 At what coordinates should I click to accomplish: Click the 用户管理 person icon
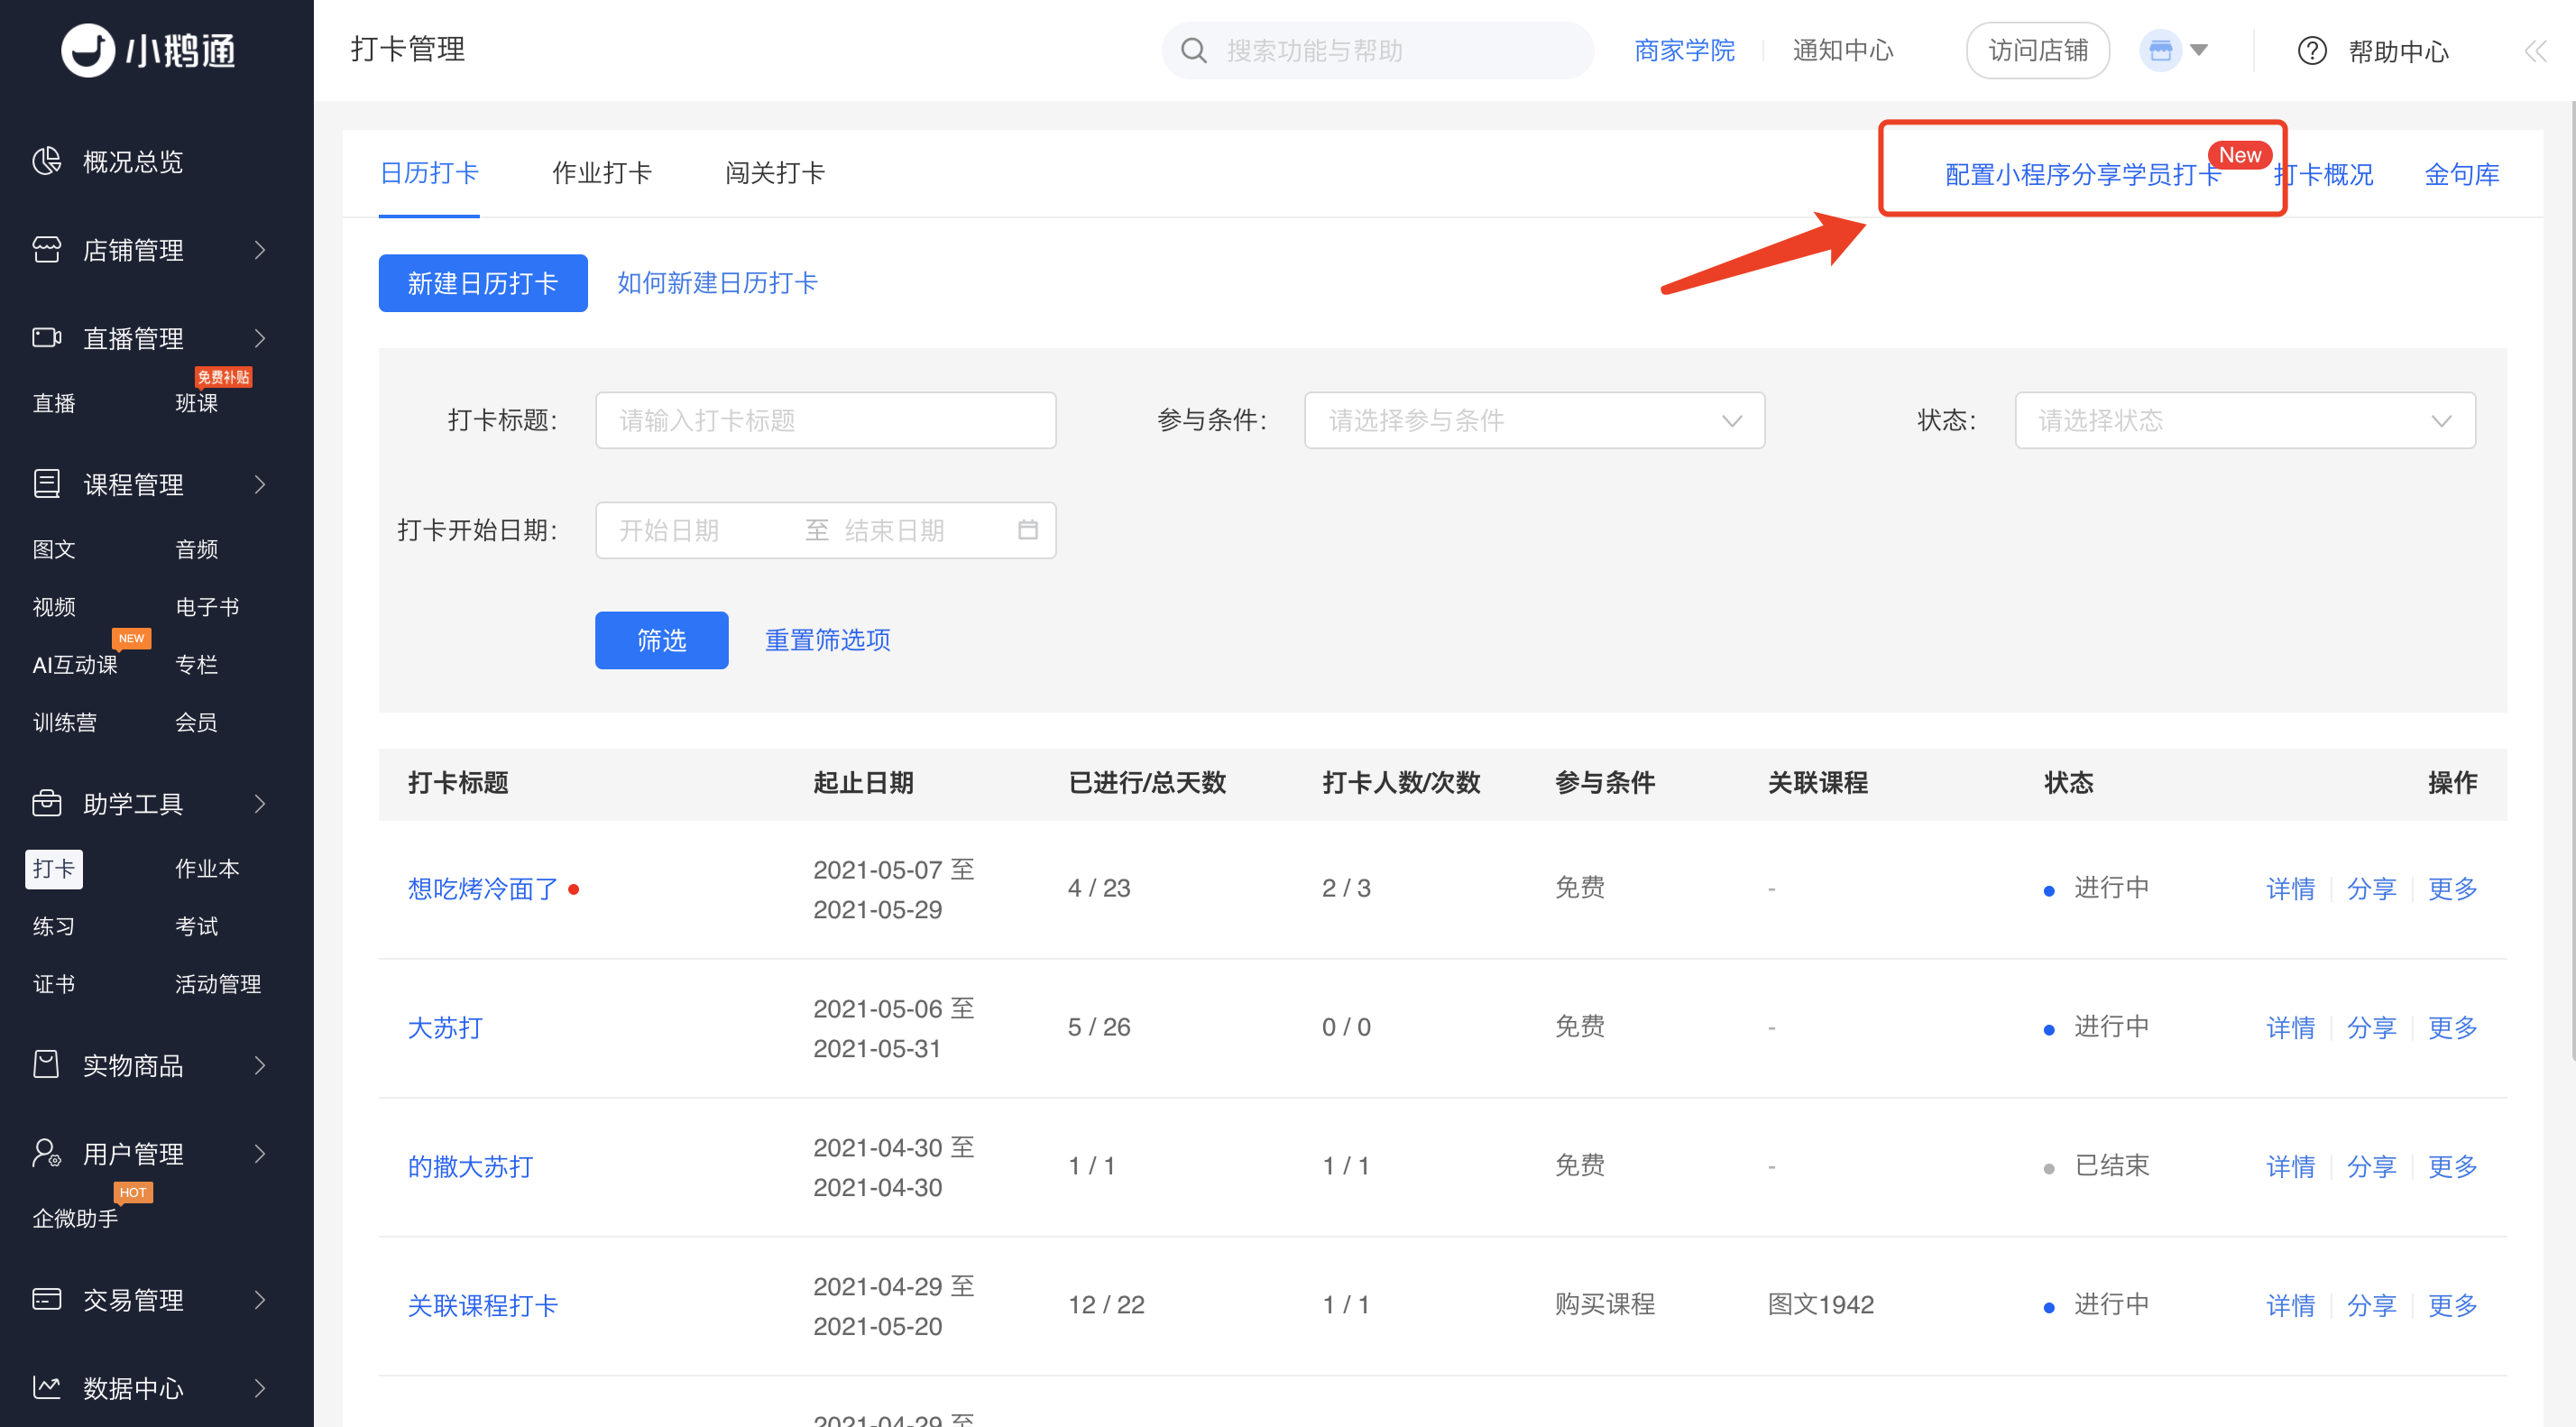[47, 1153]
